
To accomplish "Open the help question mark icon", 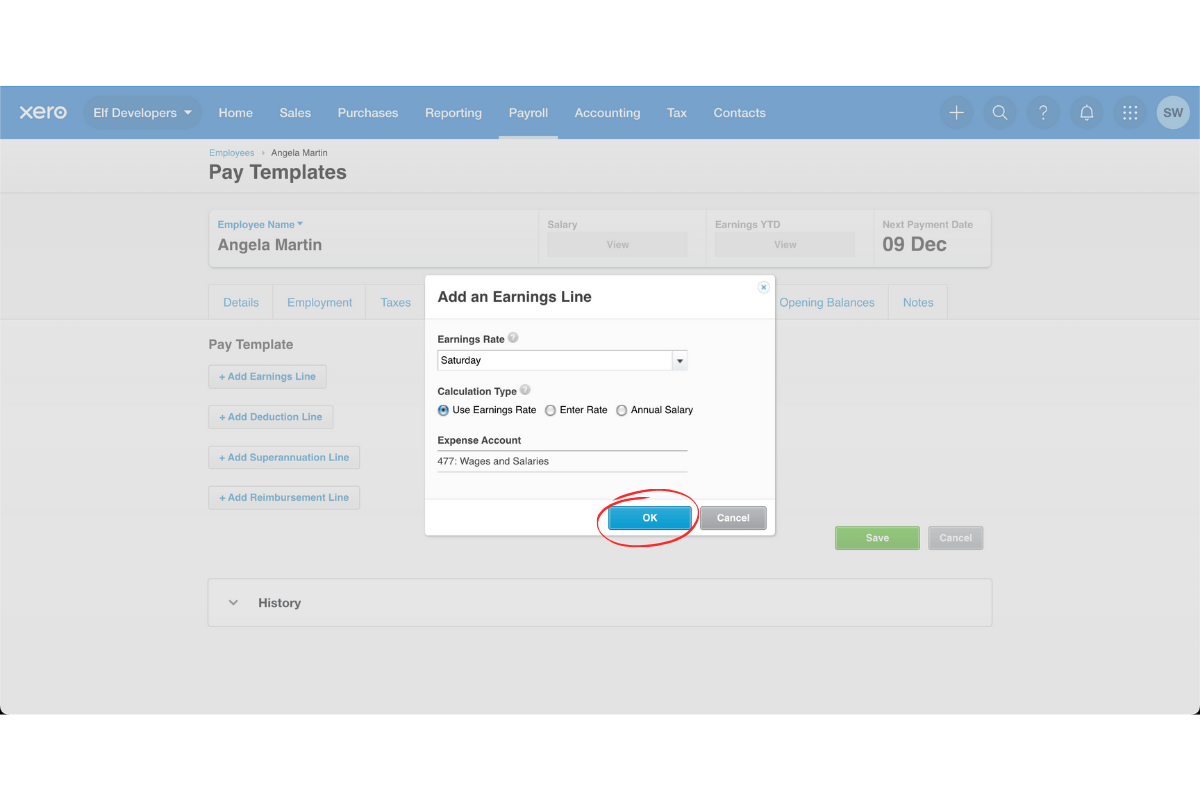I will (x=1043, y=113).
